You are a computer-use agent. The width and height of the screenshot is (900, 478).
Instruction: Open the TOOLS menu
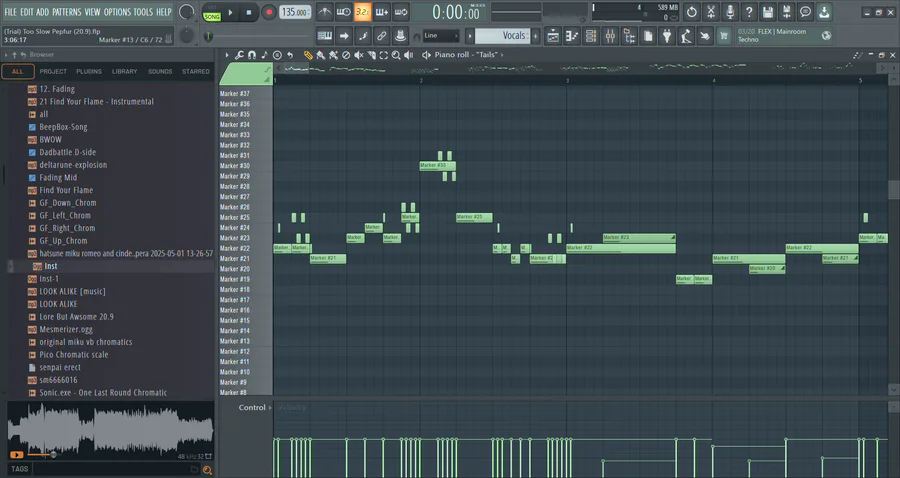(143, 12)
